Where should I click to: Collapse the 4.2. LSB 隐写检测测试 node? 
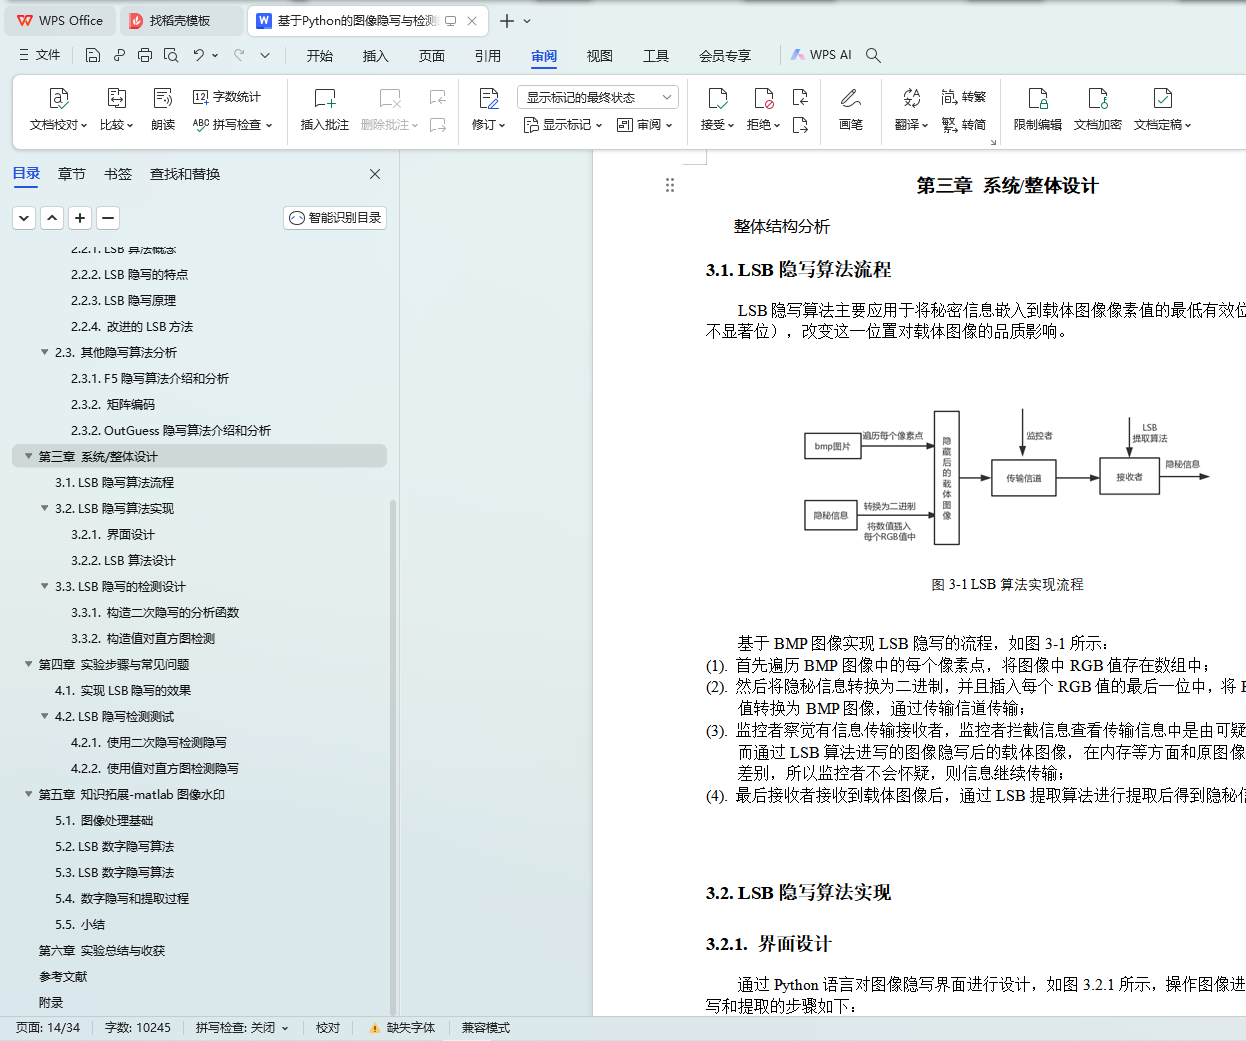(44, 716)
